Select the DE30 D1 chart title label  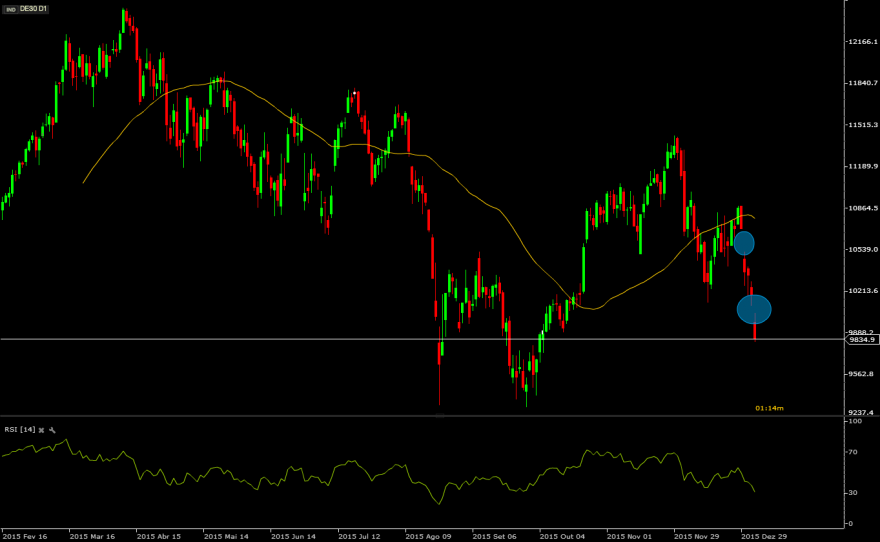(34, 9)
